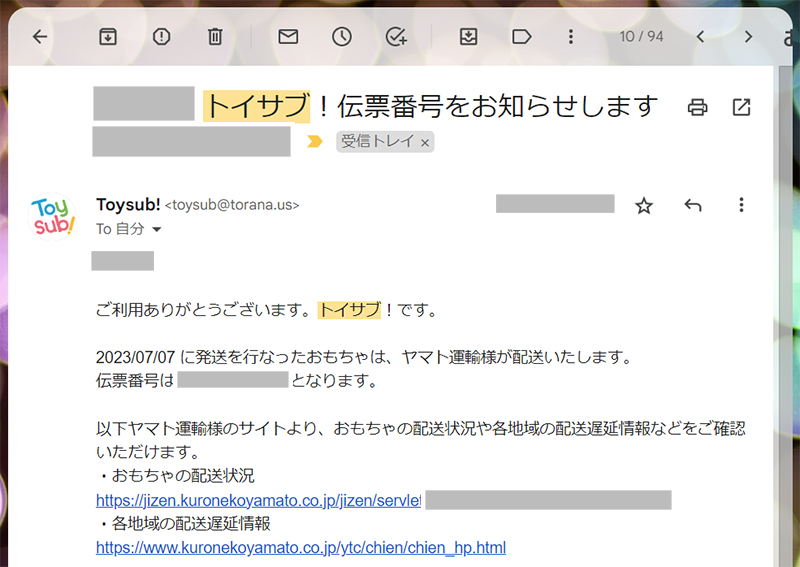Open the jizen.kuronekoyamato.co.jp tracking link

pos(259,501)
